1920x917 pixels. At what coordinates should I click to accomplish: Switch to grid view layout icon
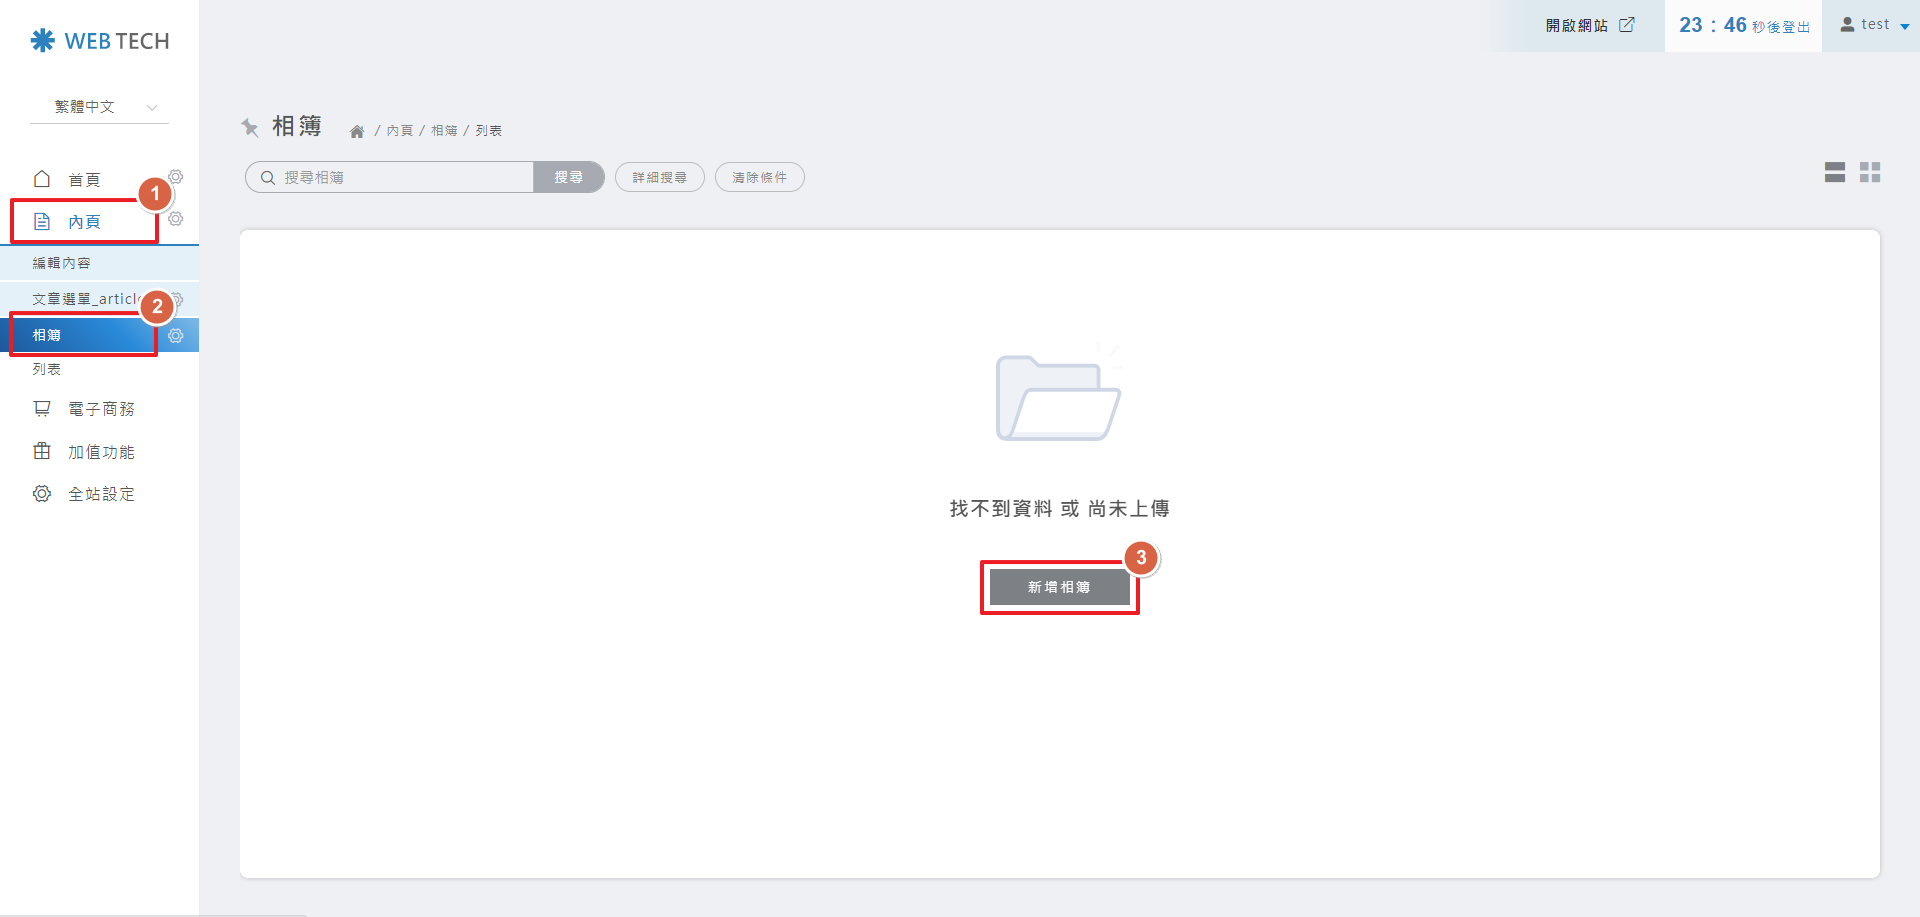1870,172
